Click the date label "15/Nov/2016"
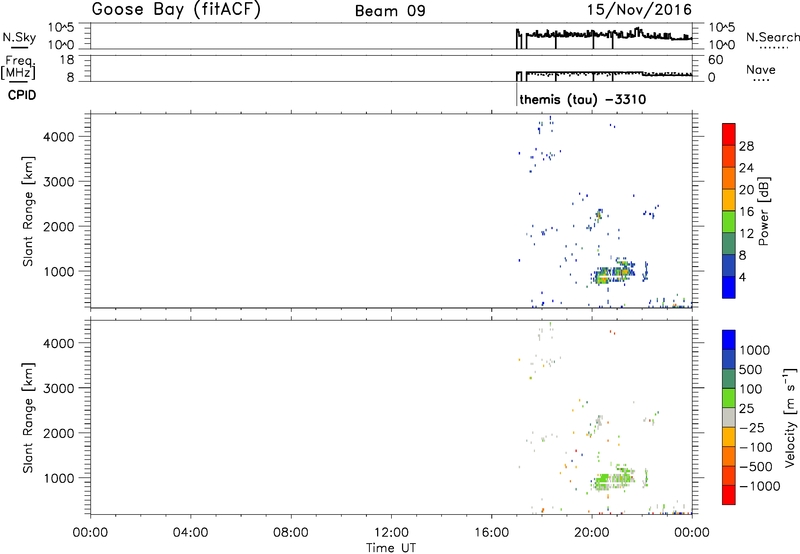This screenshot has width=800, height=554. pos(639,10)
